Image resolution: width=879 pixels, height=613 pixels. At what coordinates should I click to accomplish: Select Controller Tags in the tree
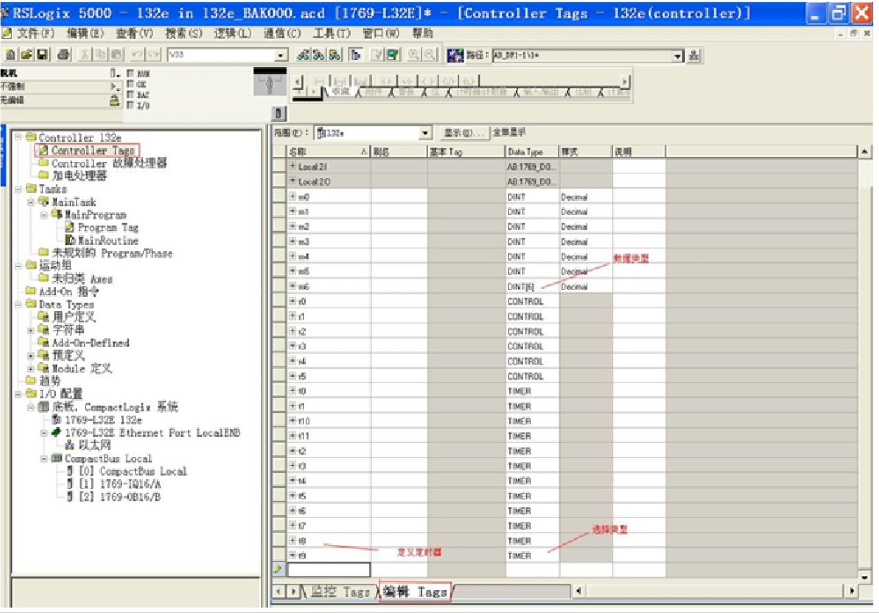coord(93,150)
